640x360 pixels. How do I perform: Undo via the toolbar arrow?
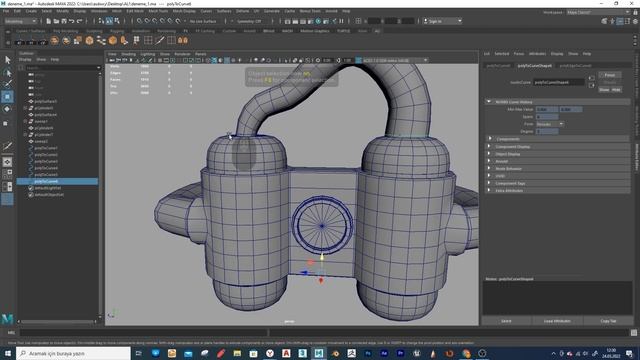71,21
